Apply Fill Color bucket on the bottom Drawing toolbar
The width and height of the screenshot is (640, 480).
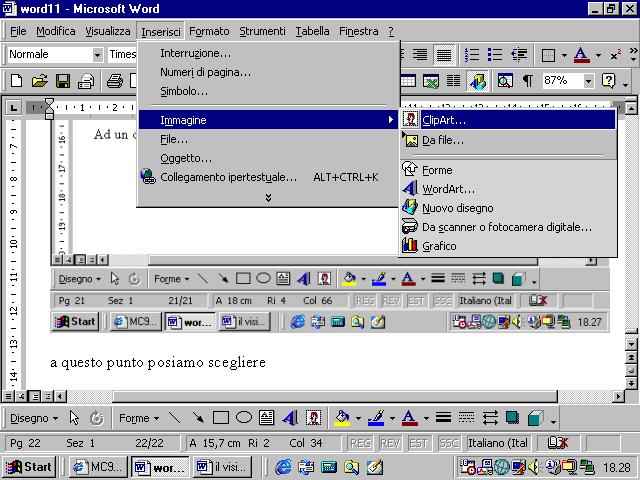point(342,418)
